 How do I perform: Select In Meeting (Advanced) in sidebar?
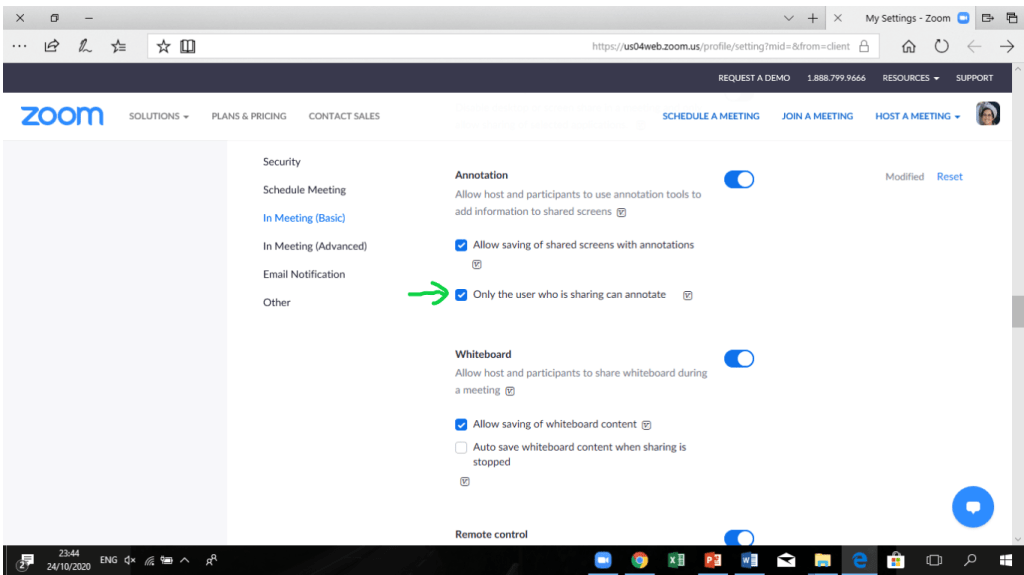tap(314, 246)
